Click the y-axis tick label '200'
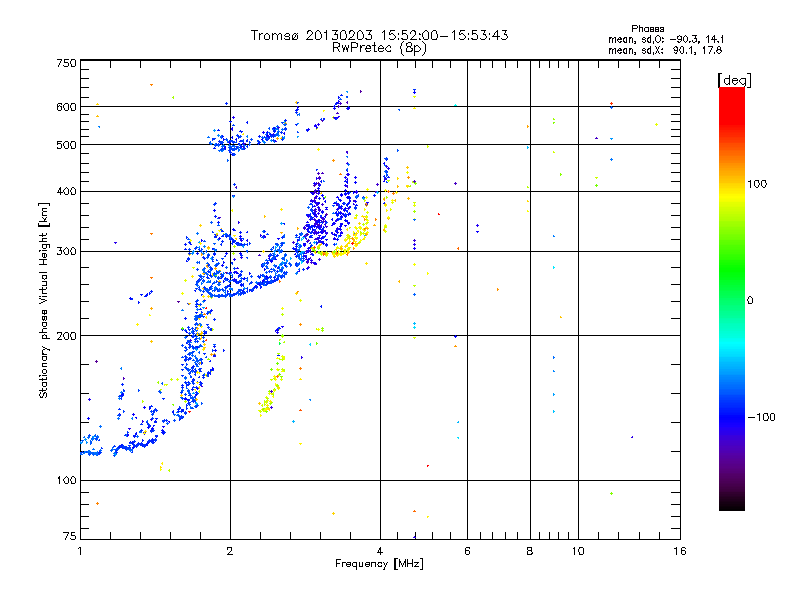Screen dimensions: 800x600 tap(66, 336)
